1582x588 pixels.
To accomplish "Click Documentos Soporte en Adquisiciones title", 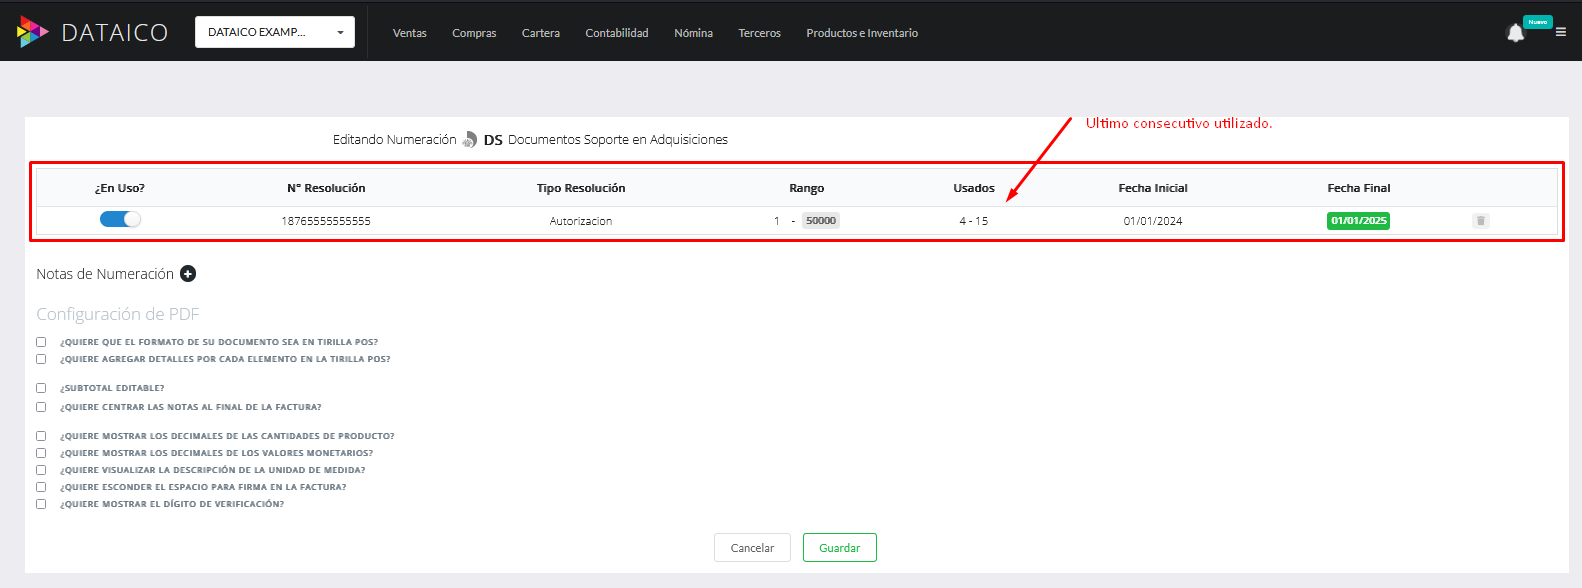I will click(x=618, y=140).
